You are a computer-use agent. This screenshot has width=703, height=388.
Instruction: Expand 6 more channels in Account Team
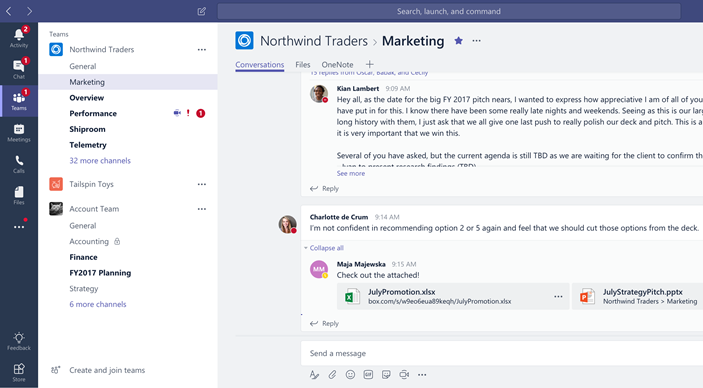coord(98,304)
